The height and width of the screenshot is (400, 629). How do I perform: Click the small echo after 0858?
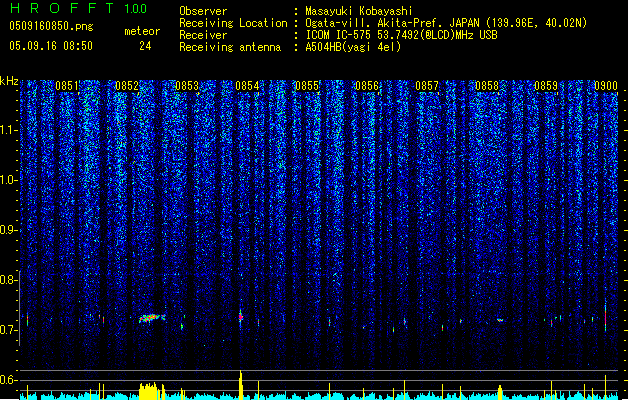tap(500, 320)
